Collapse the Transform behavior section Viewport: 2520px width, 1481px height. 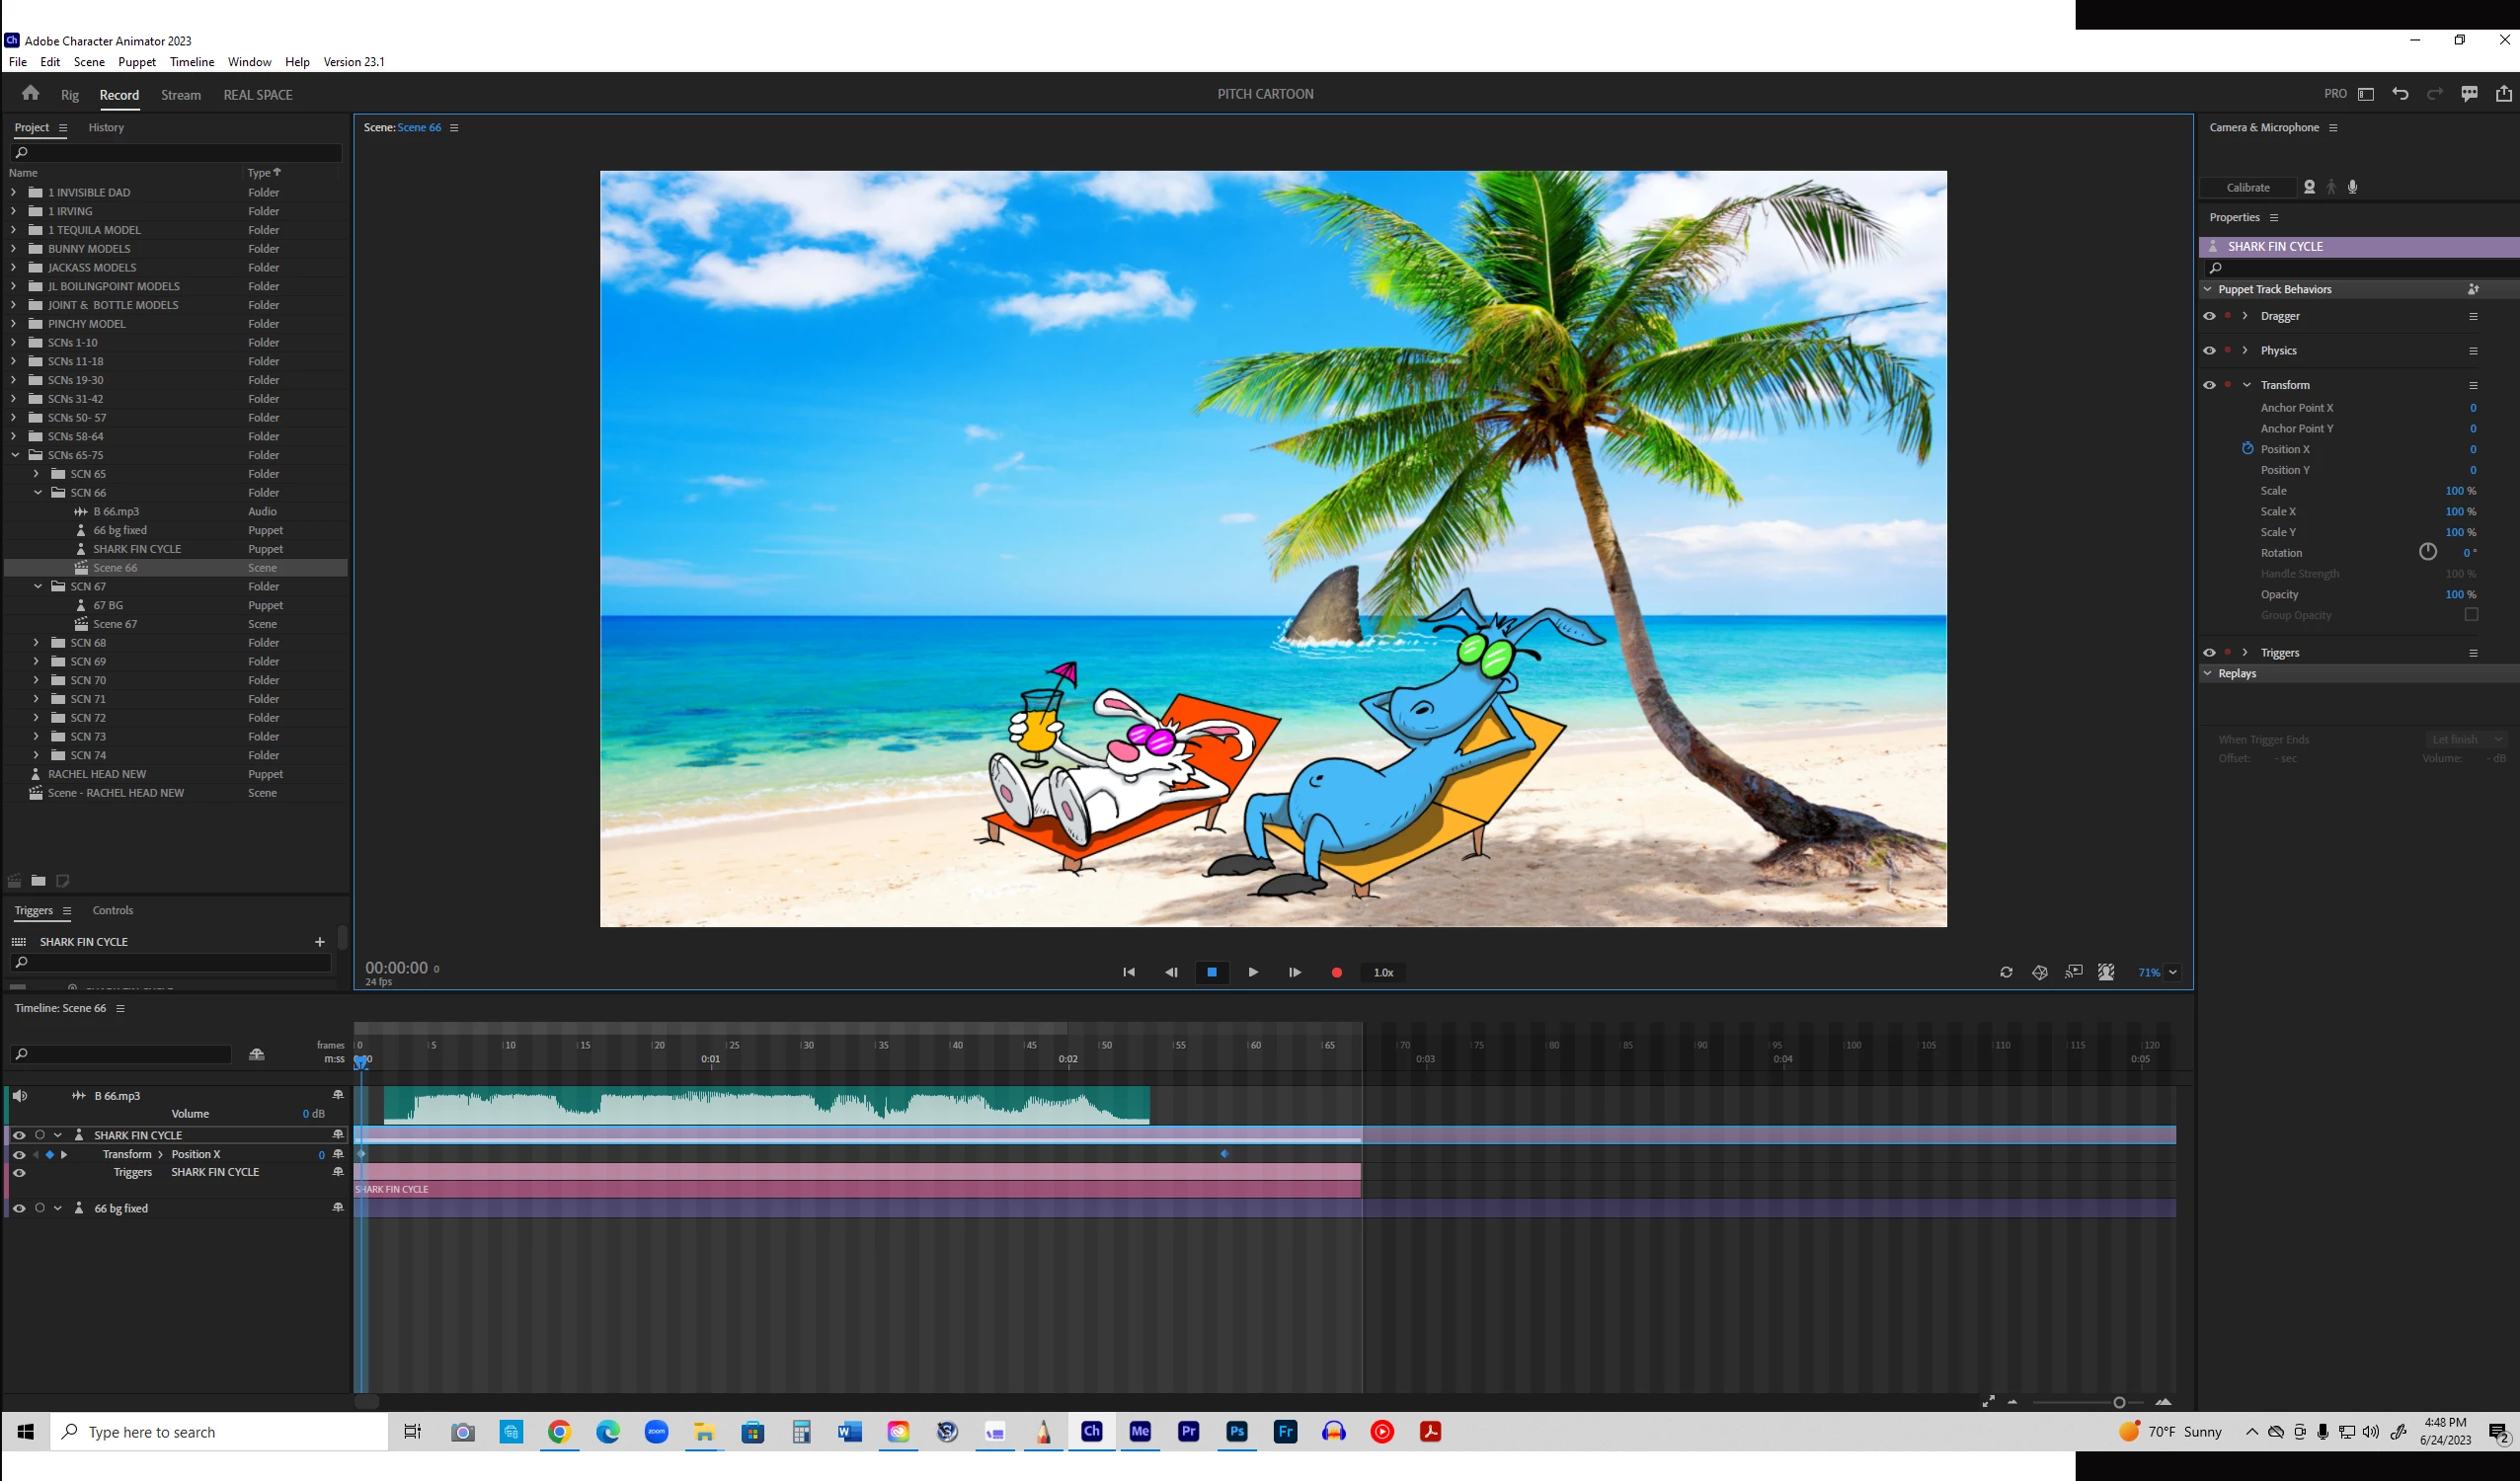[x=2246, y=385]
